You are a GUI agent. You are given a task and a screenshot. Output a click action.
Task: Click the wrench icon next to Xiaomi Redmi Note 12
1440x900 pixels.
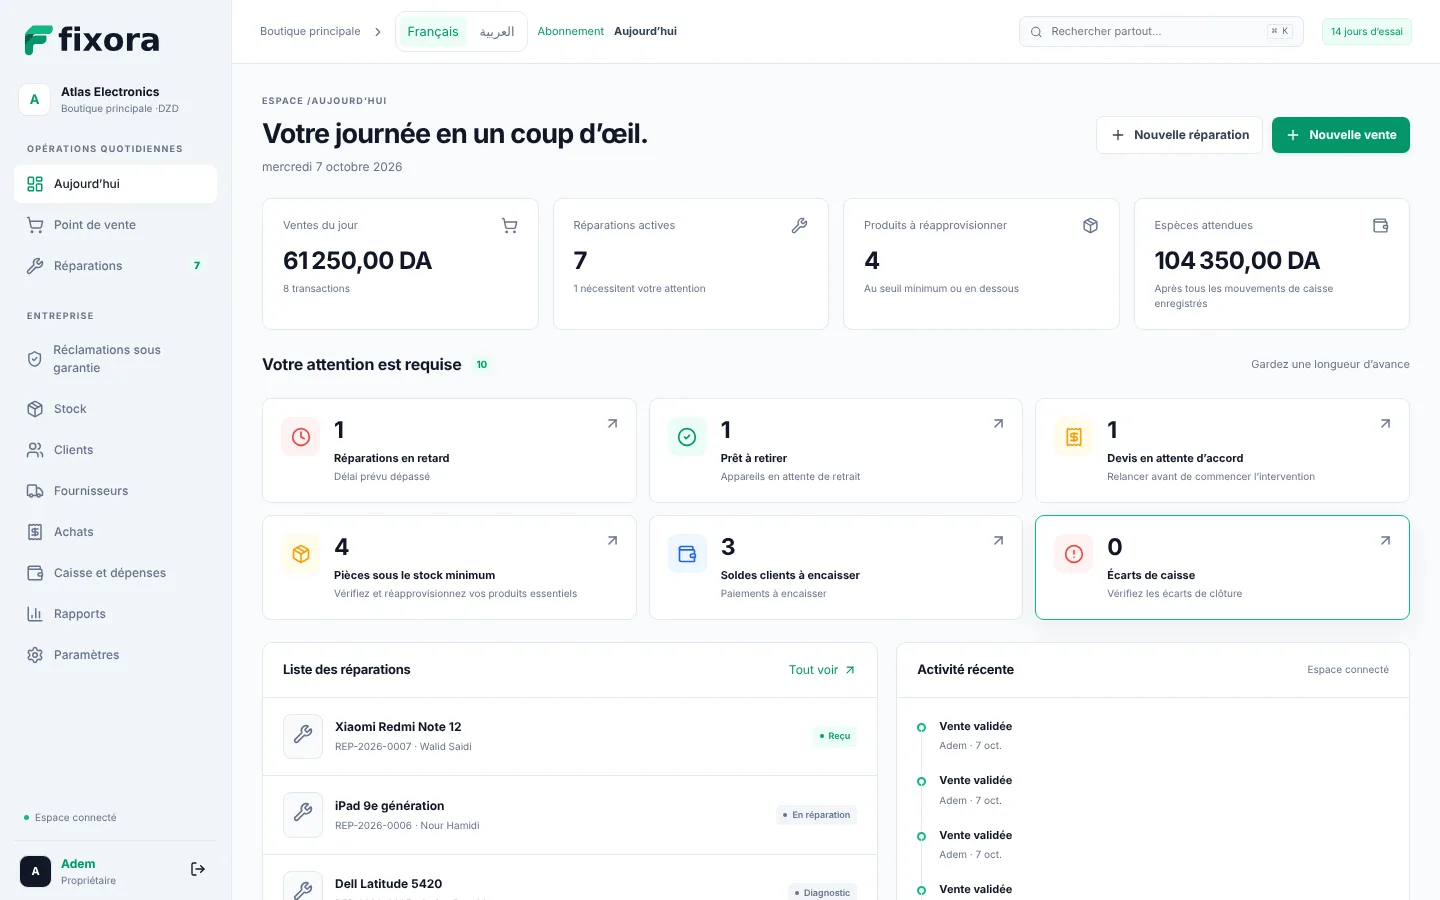click(x=303, y=735)
